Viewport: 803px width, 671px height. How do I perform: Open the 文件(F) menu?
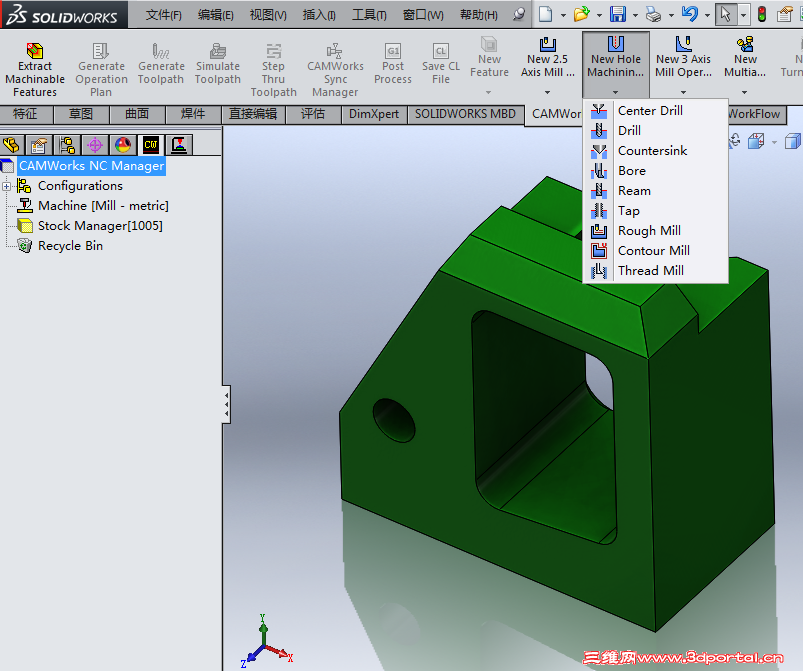[x=163, y=15]
